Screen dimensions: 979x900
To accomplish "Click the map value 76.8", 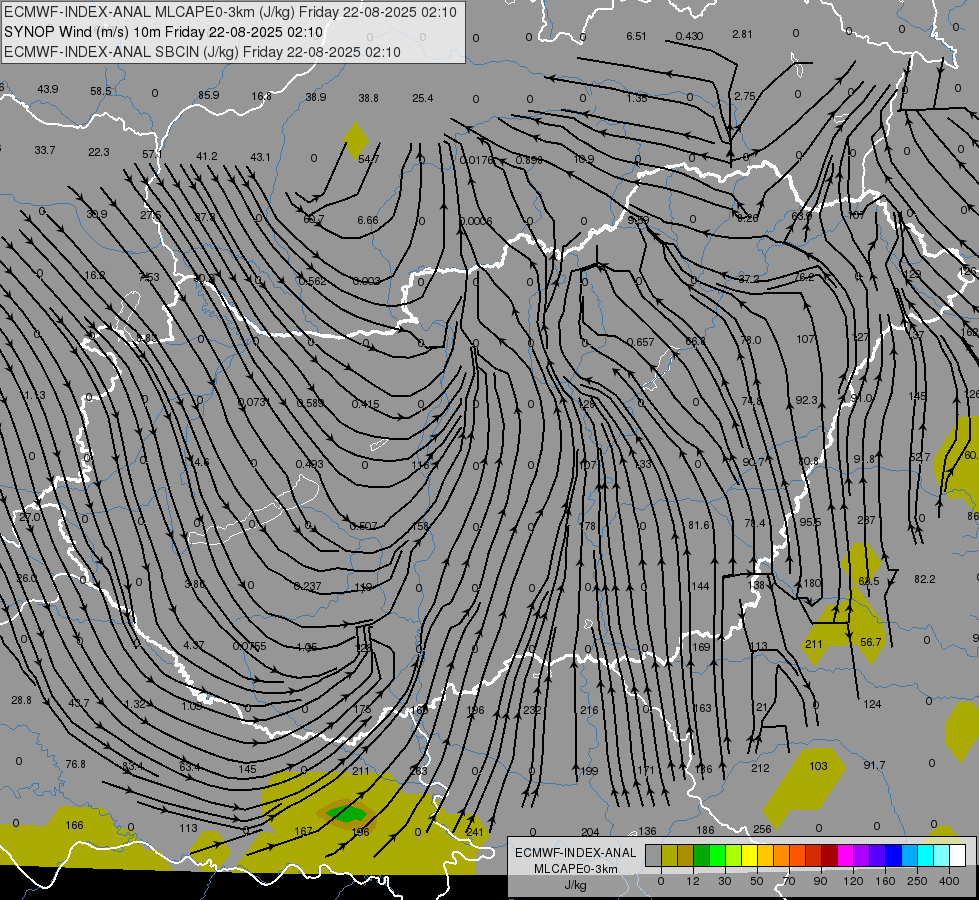I will coord(75,764).
